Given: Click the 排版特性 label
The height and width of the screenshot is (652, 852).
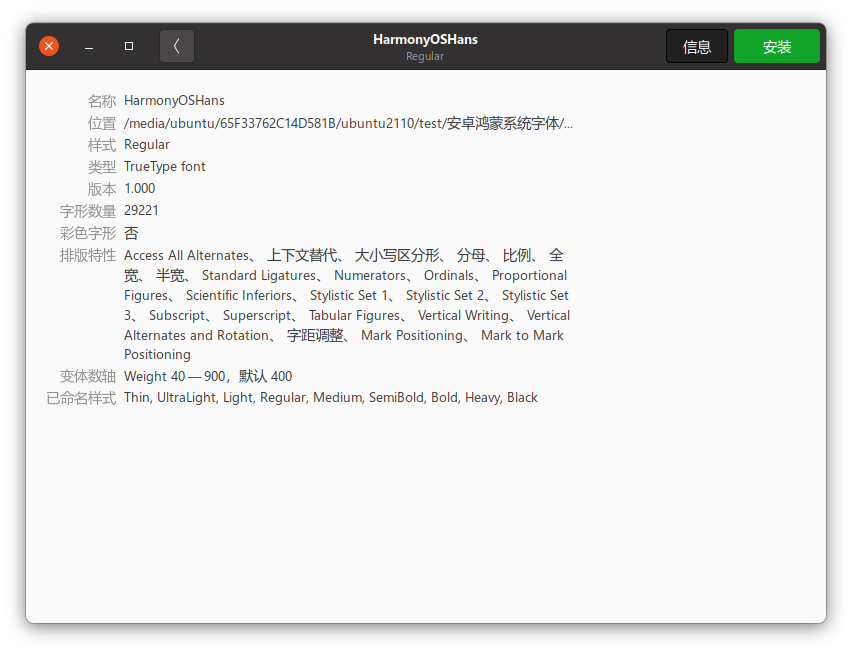Looking at the screenshot, I should (x=88, y=255).
